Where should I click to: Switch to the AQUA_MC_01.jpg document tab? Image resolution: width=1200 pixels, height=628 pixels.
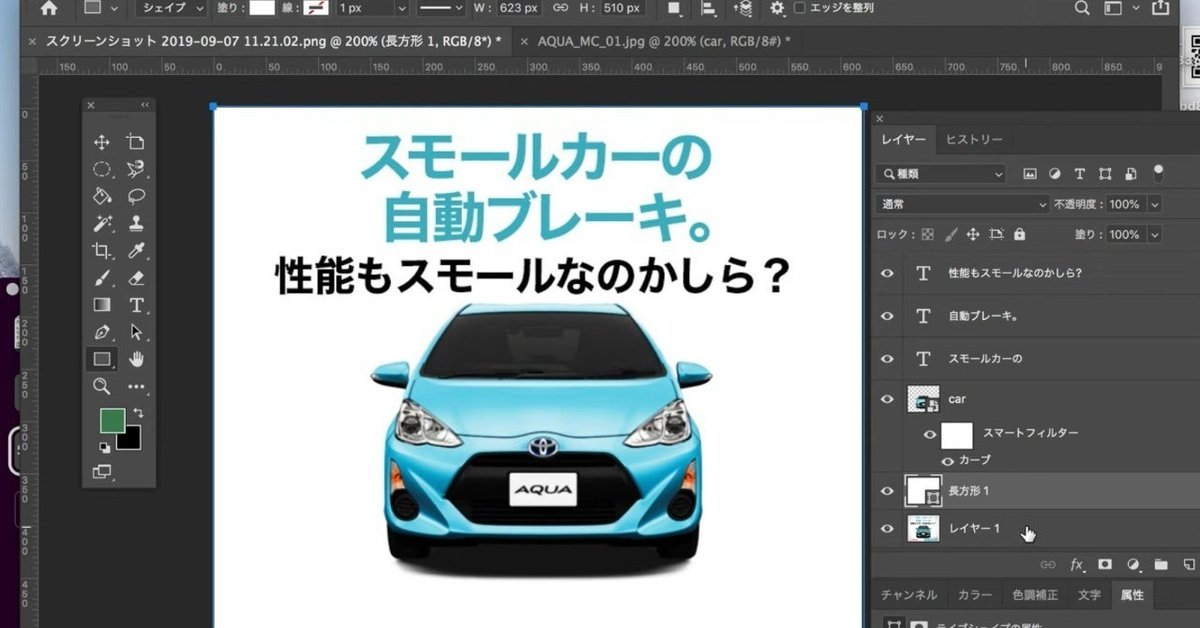point(663,41)
